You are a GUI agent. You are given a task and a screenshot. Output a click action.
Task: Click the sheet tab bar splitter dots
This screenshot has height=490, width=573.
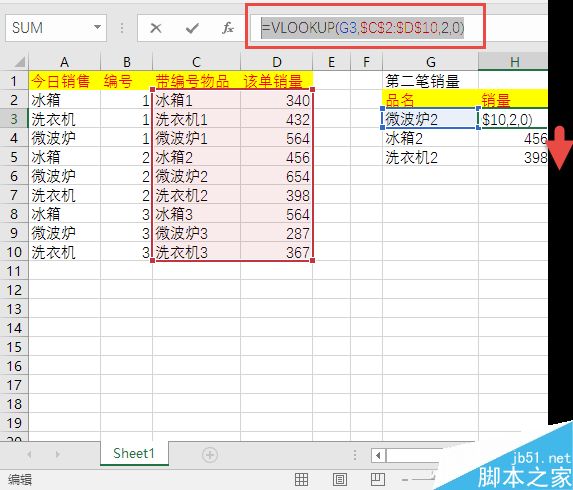355,455
